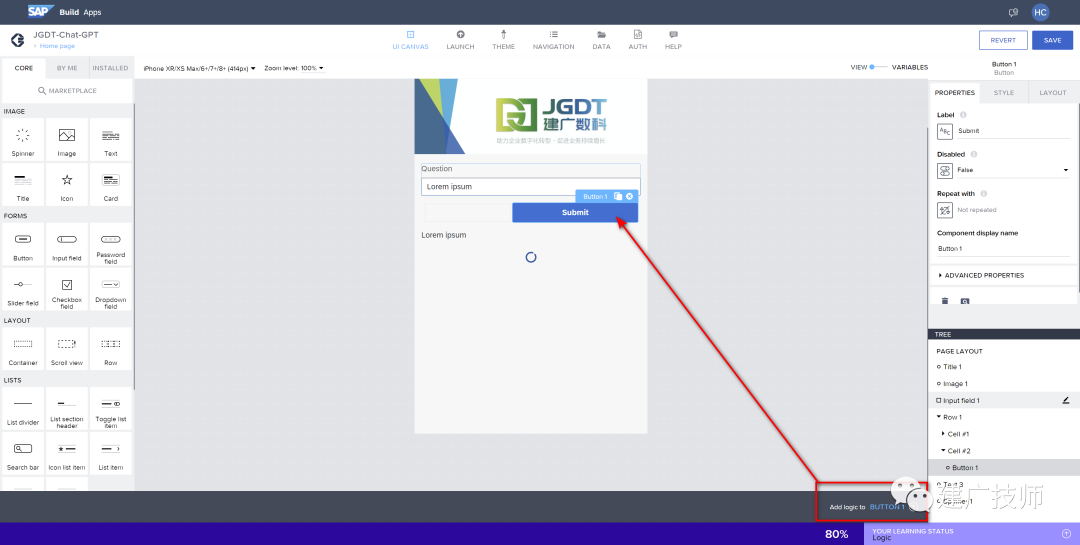Pick the Text component
Screen dimensions: 1080x545
[x=111, y=140]
